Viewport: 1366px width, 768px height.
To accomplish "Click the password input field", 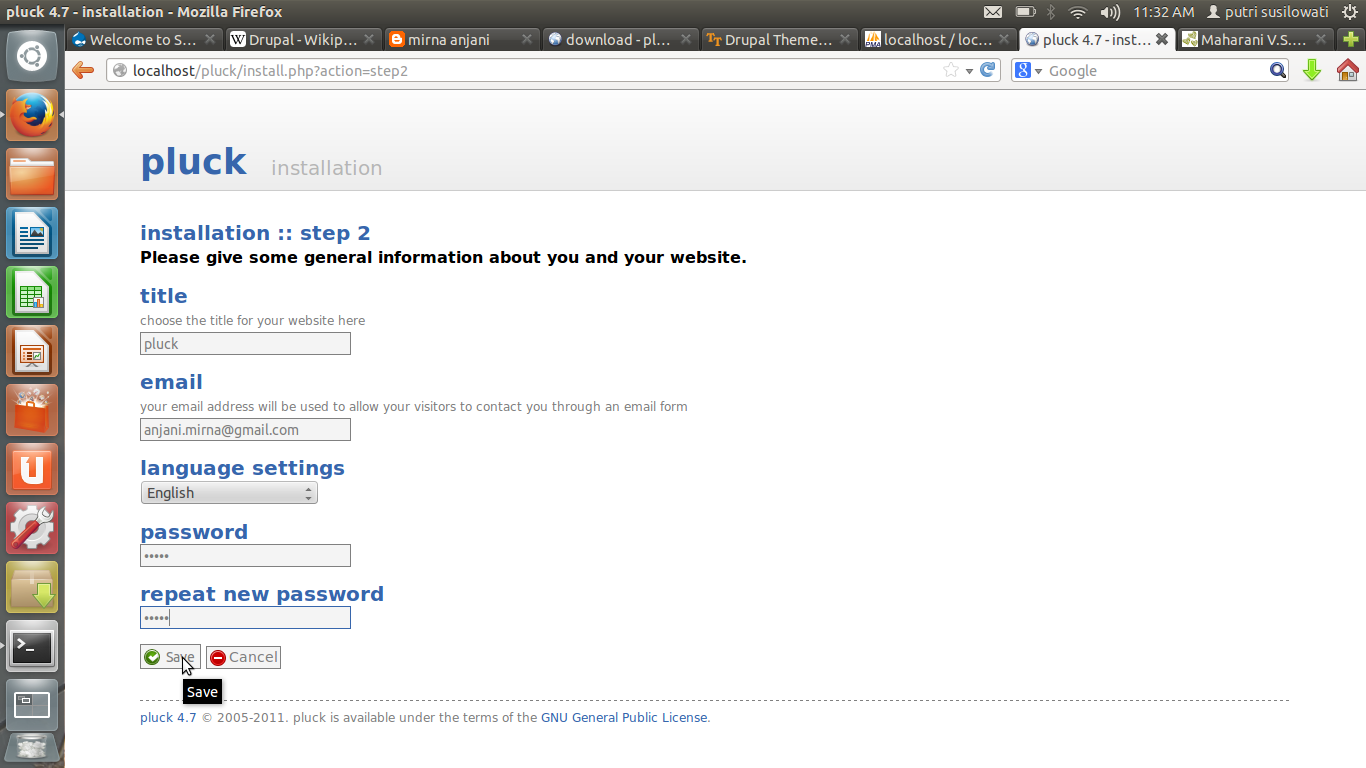I will coord(245,556).
